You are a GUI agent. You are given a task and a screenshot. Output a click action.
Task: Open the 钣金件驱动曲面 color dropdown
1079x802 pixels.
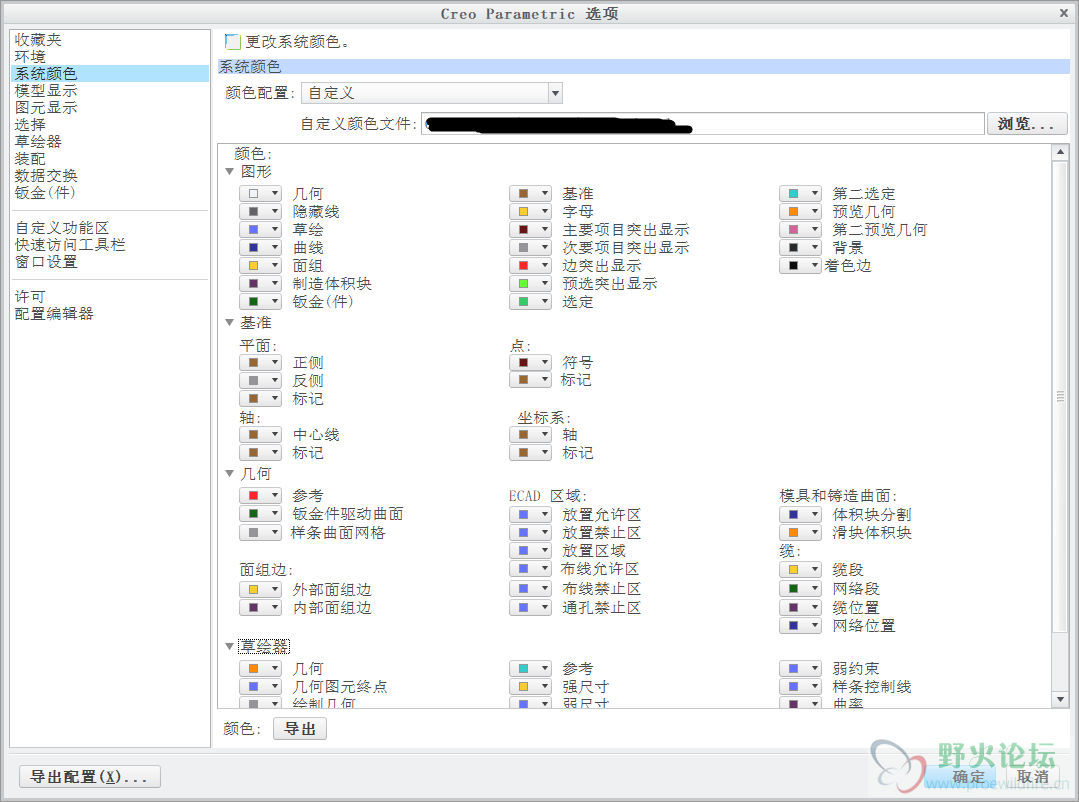(x=261, y=514)
